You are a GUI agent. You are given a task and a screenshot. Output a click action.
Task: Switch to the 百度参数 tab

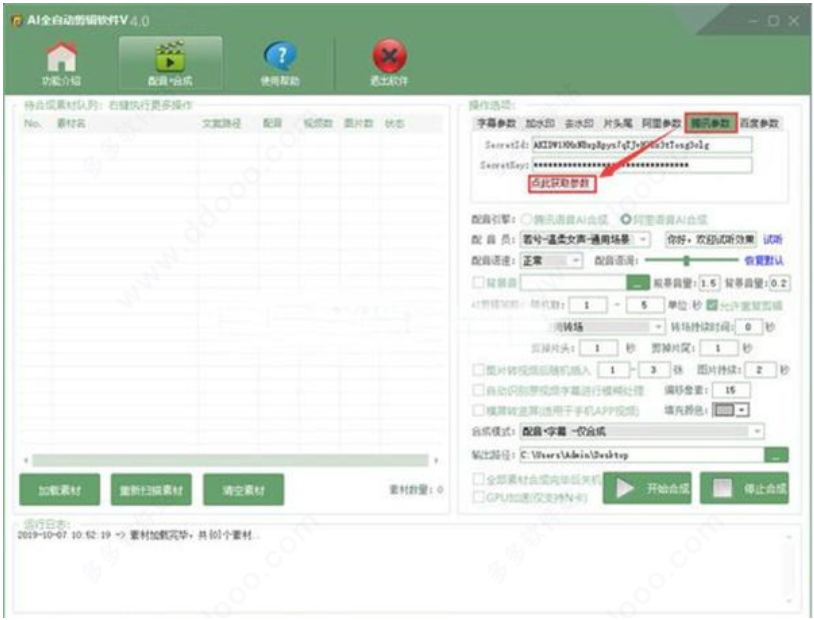pos(759,123)
